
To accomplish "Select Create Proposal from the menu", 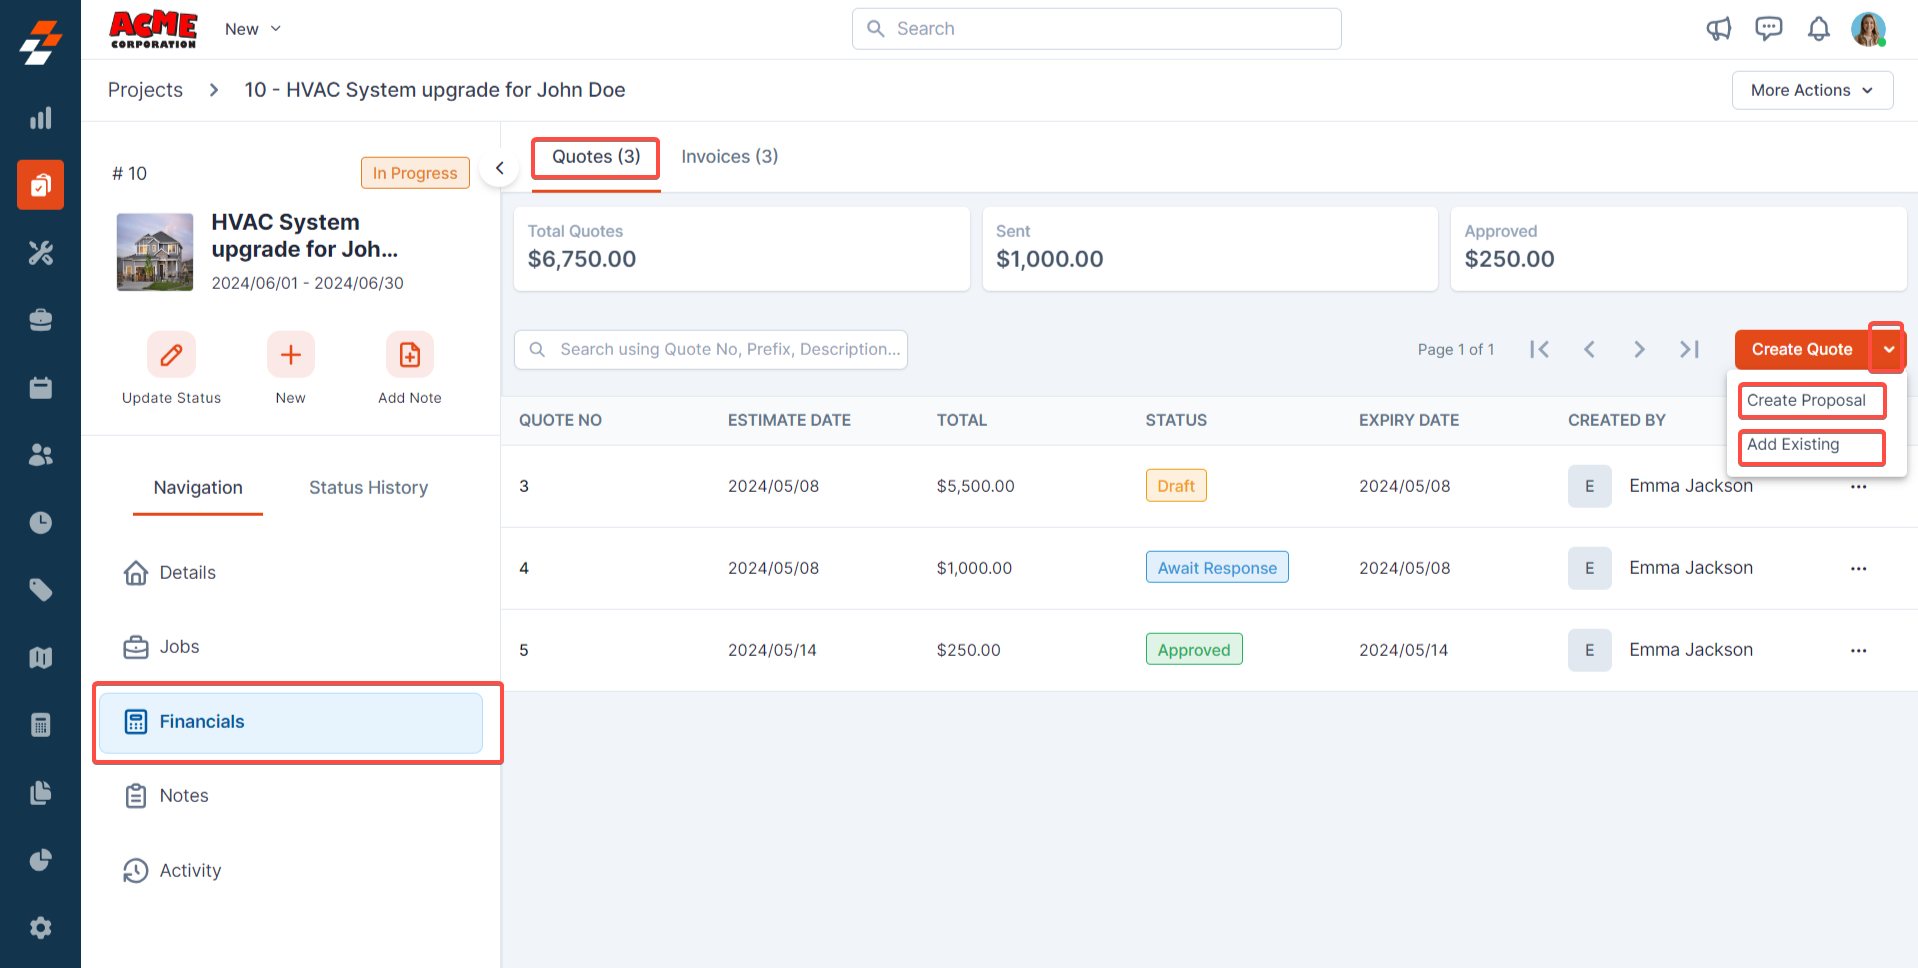I will click(x=1810, y=401).
